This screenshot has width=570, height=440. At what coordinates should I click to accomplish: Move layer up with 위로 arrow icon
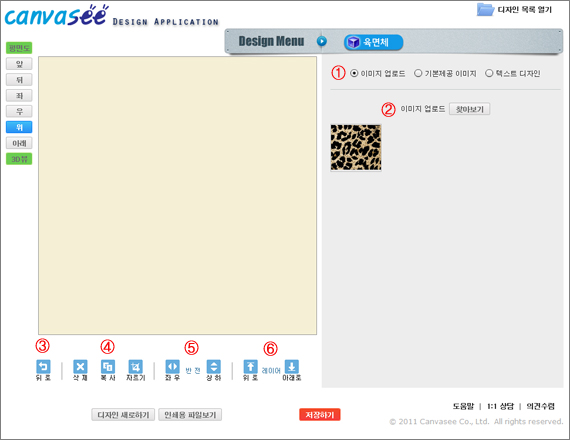click(250, 366)
